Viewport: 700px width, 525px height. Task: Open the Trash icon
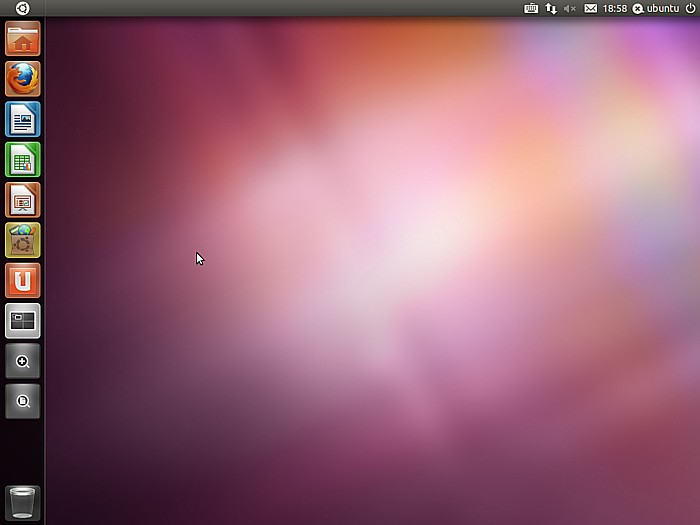[x=23, y=504]
